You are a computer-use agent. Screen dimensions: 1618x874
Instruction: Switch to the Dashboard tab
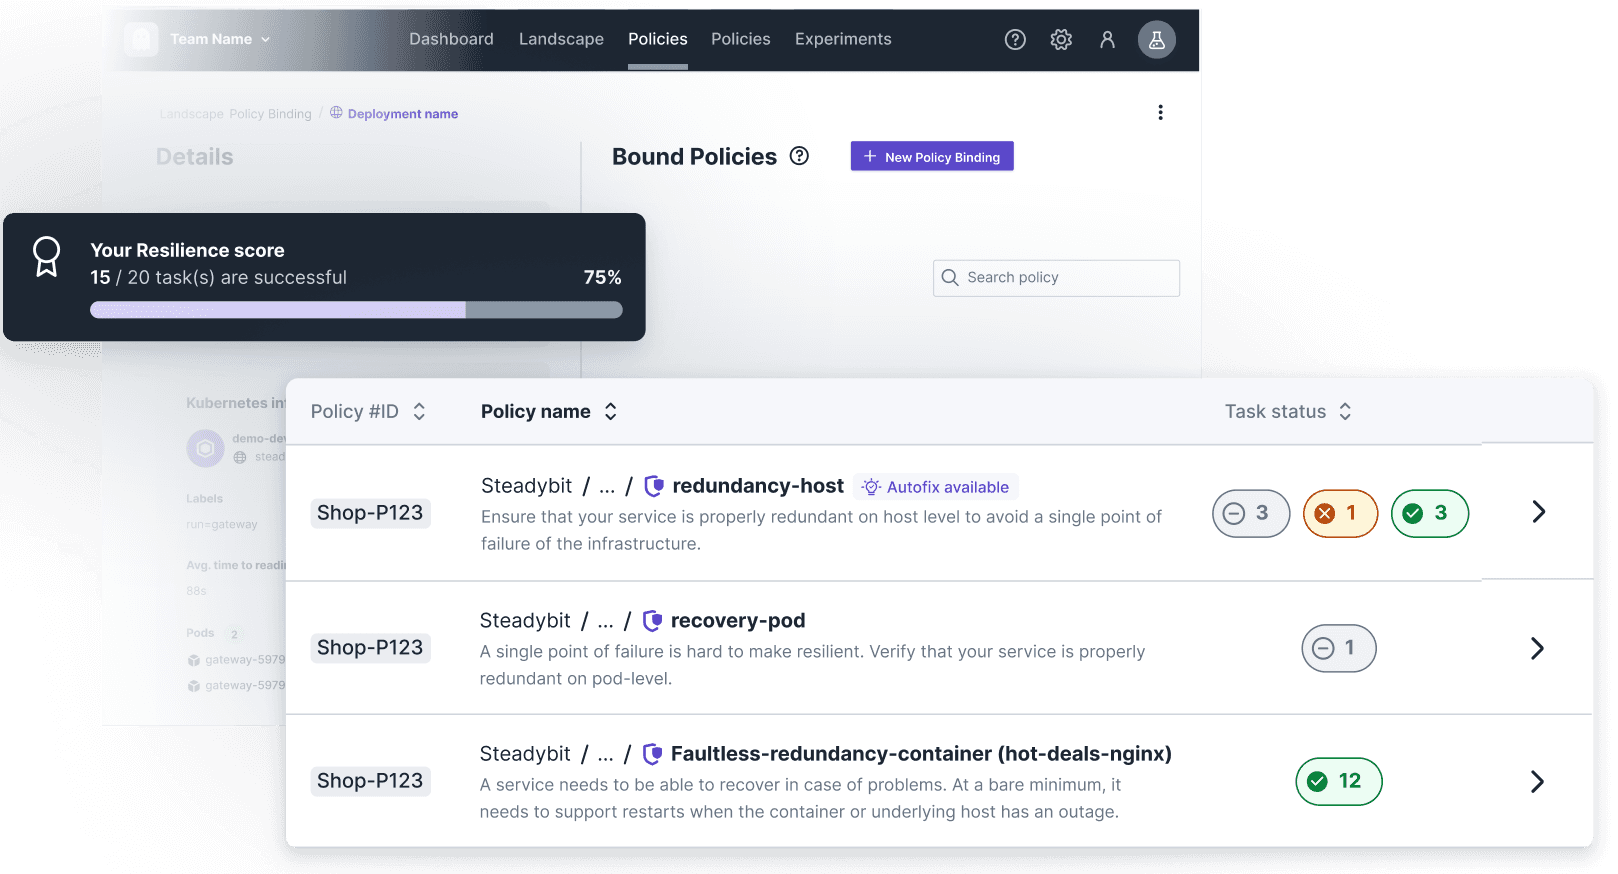(451, 39)
